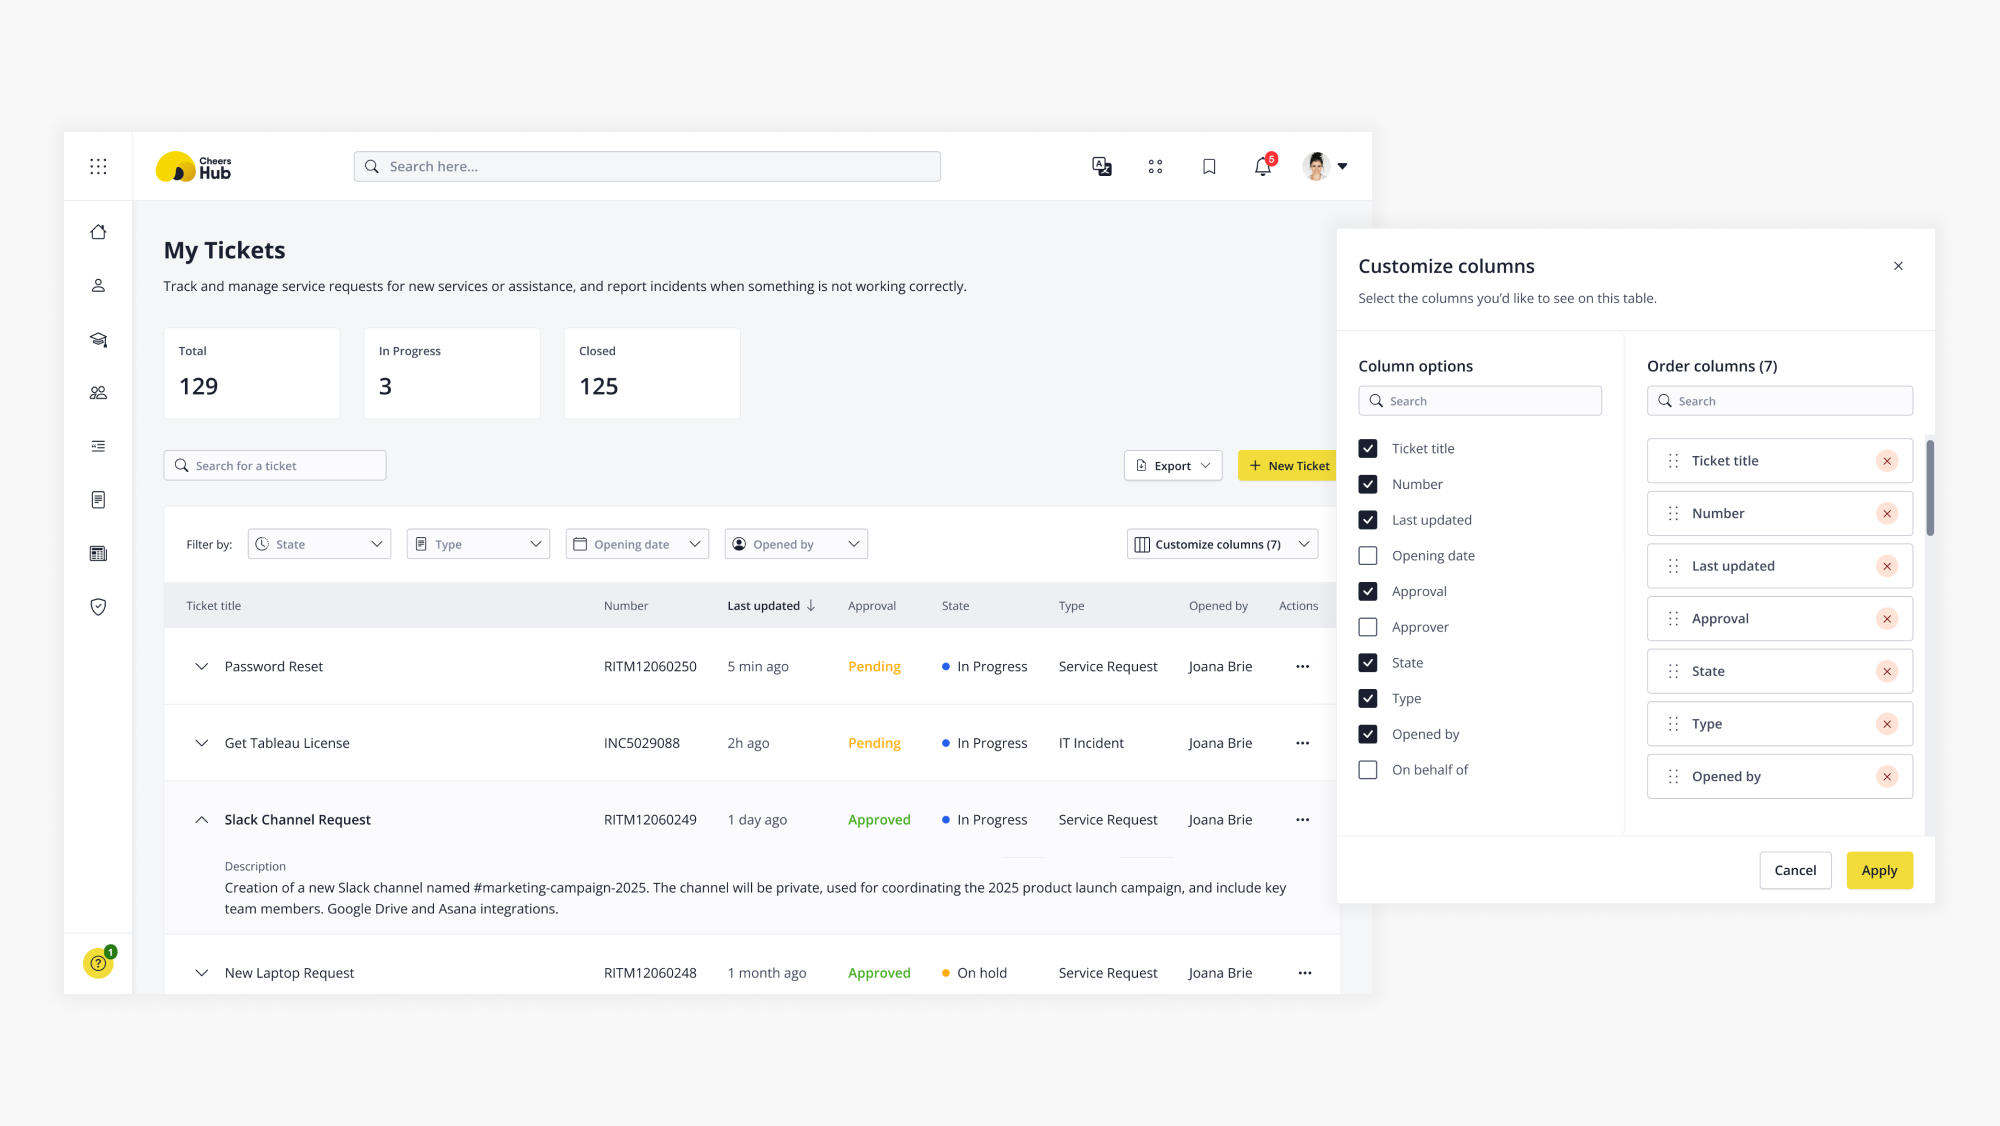Enable the Opening date checkbox
The height and width of the screenshot is (1126, 2000).
point(1368,556)
